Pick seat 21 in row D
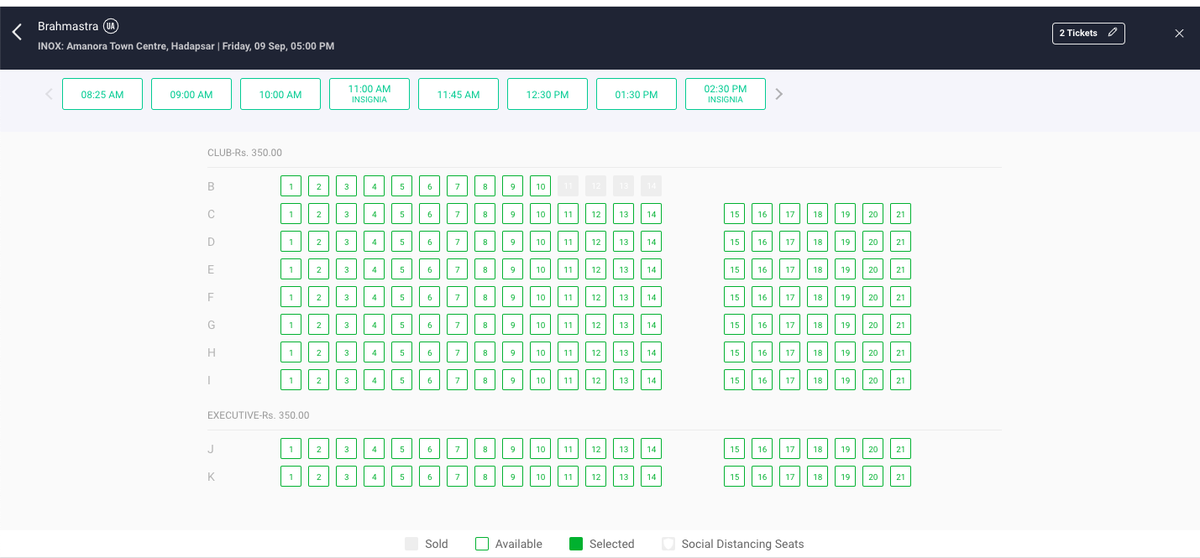 click(x=901, y=241)
